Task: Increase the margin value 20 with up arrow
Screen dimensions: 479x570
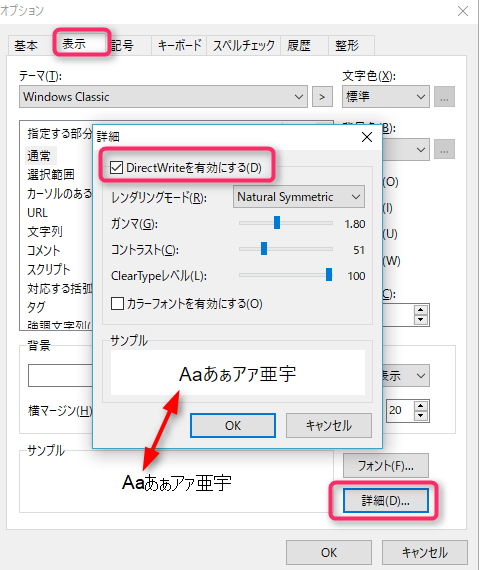Action: [x=421, y=406]
